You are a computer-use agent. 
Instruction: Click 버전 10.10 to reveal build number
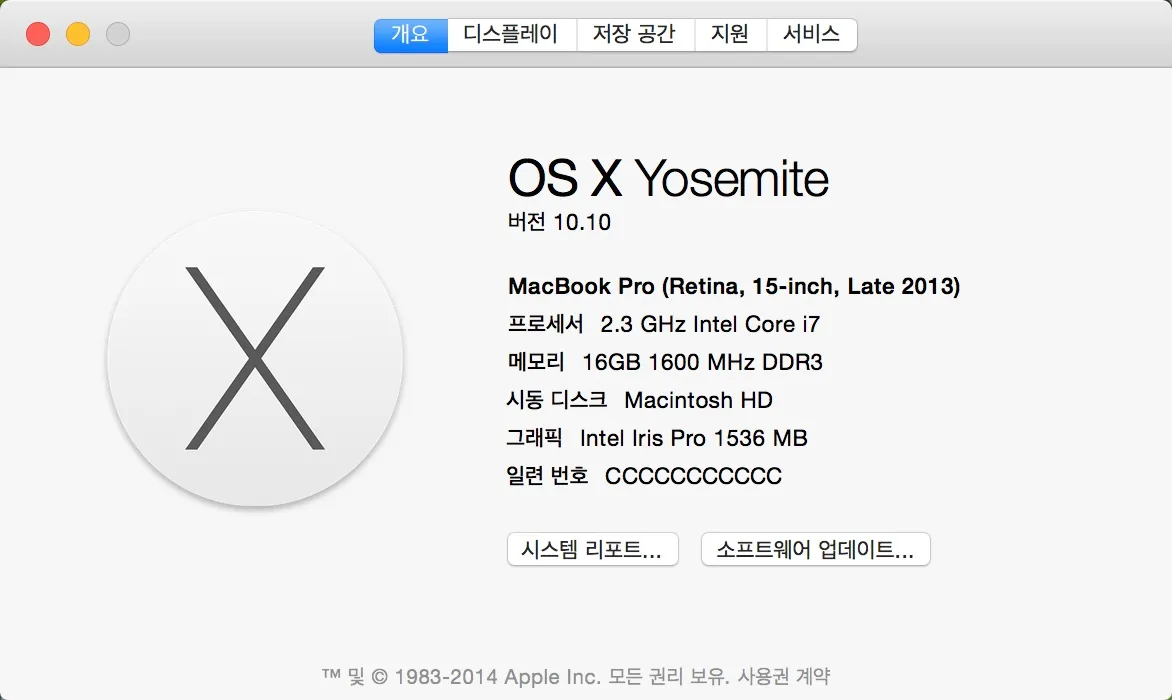pos(559,222)
